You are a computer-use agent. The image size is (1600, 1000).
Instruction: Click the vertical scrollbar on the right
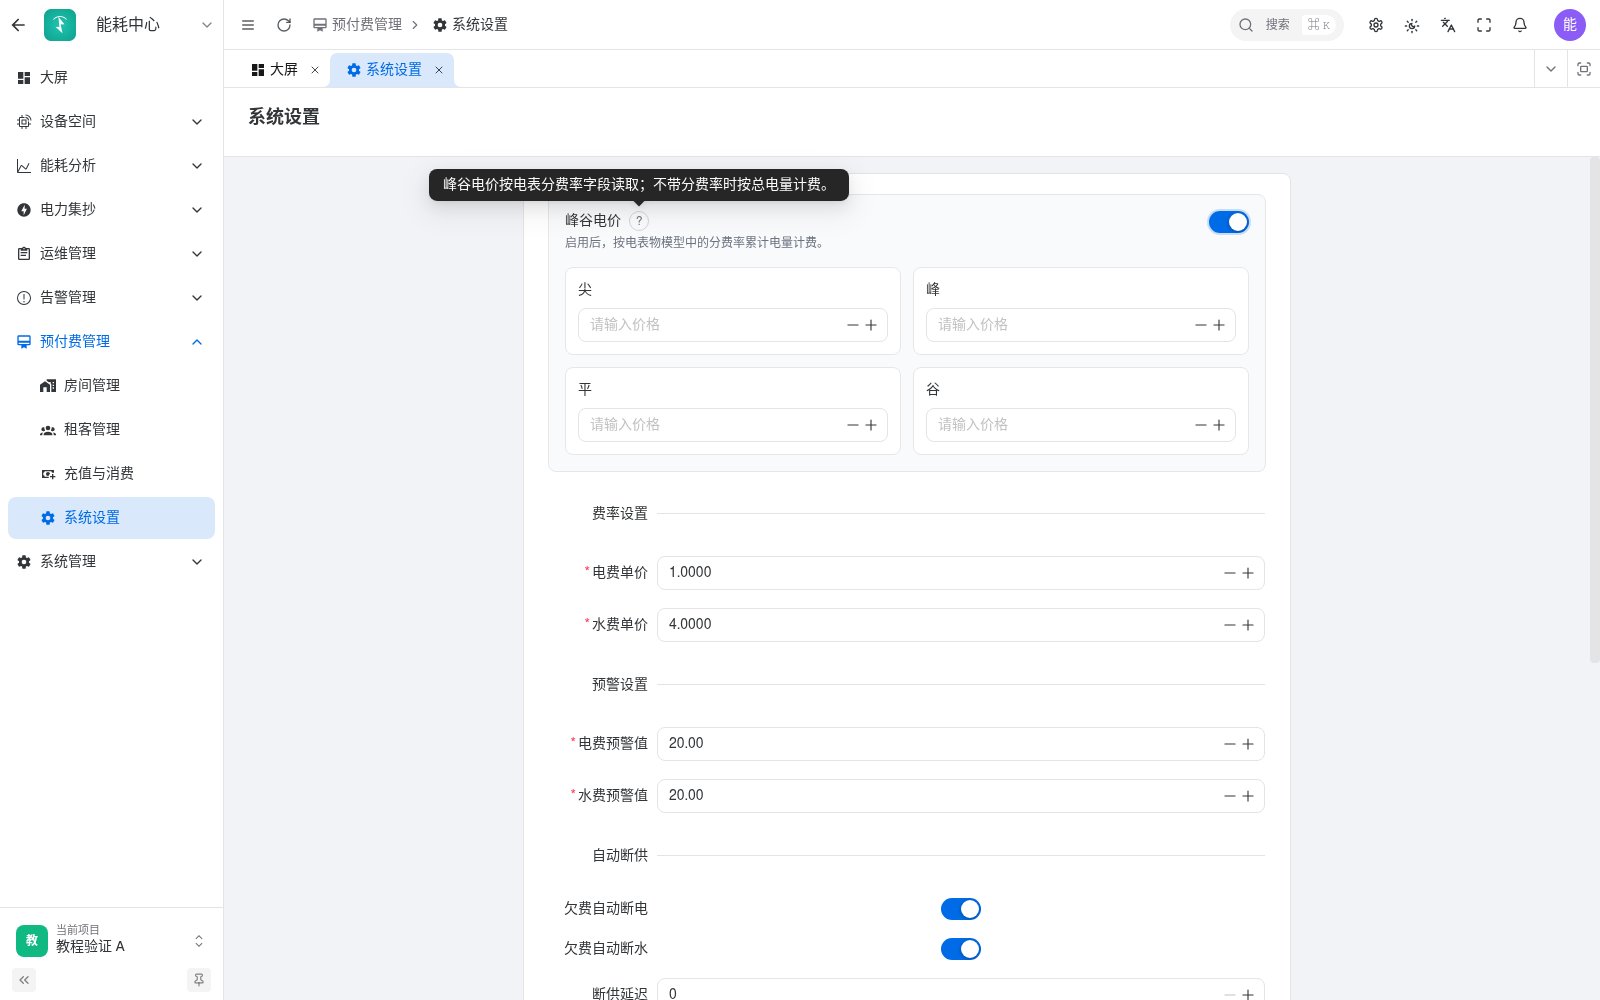tap(1594, 410)
